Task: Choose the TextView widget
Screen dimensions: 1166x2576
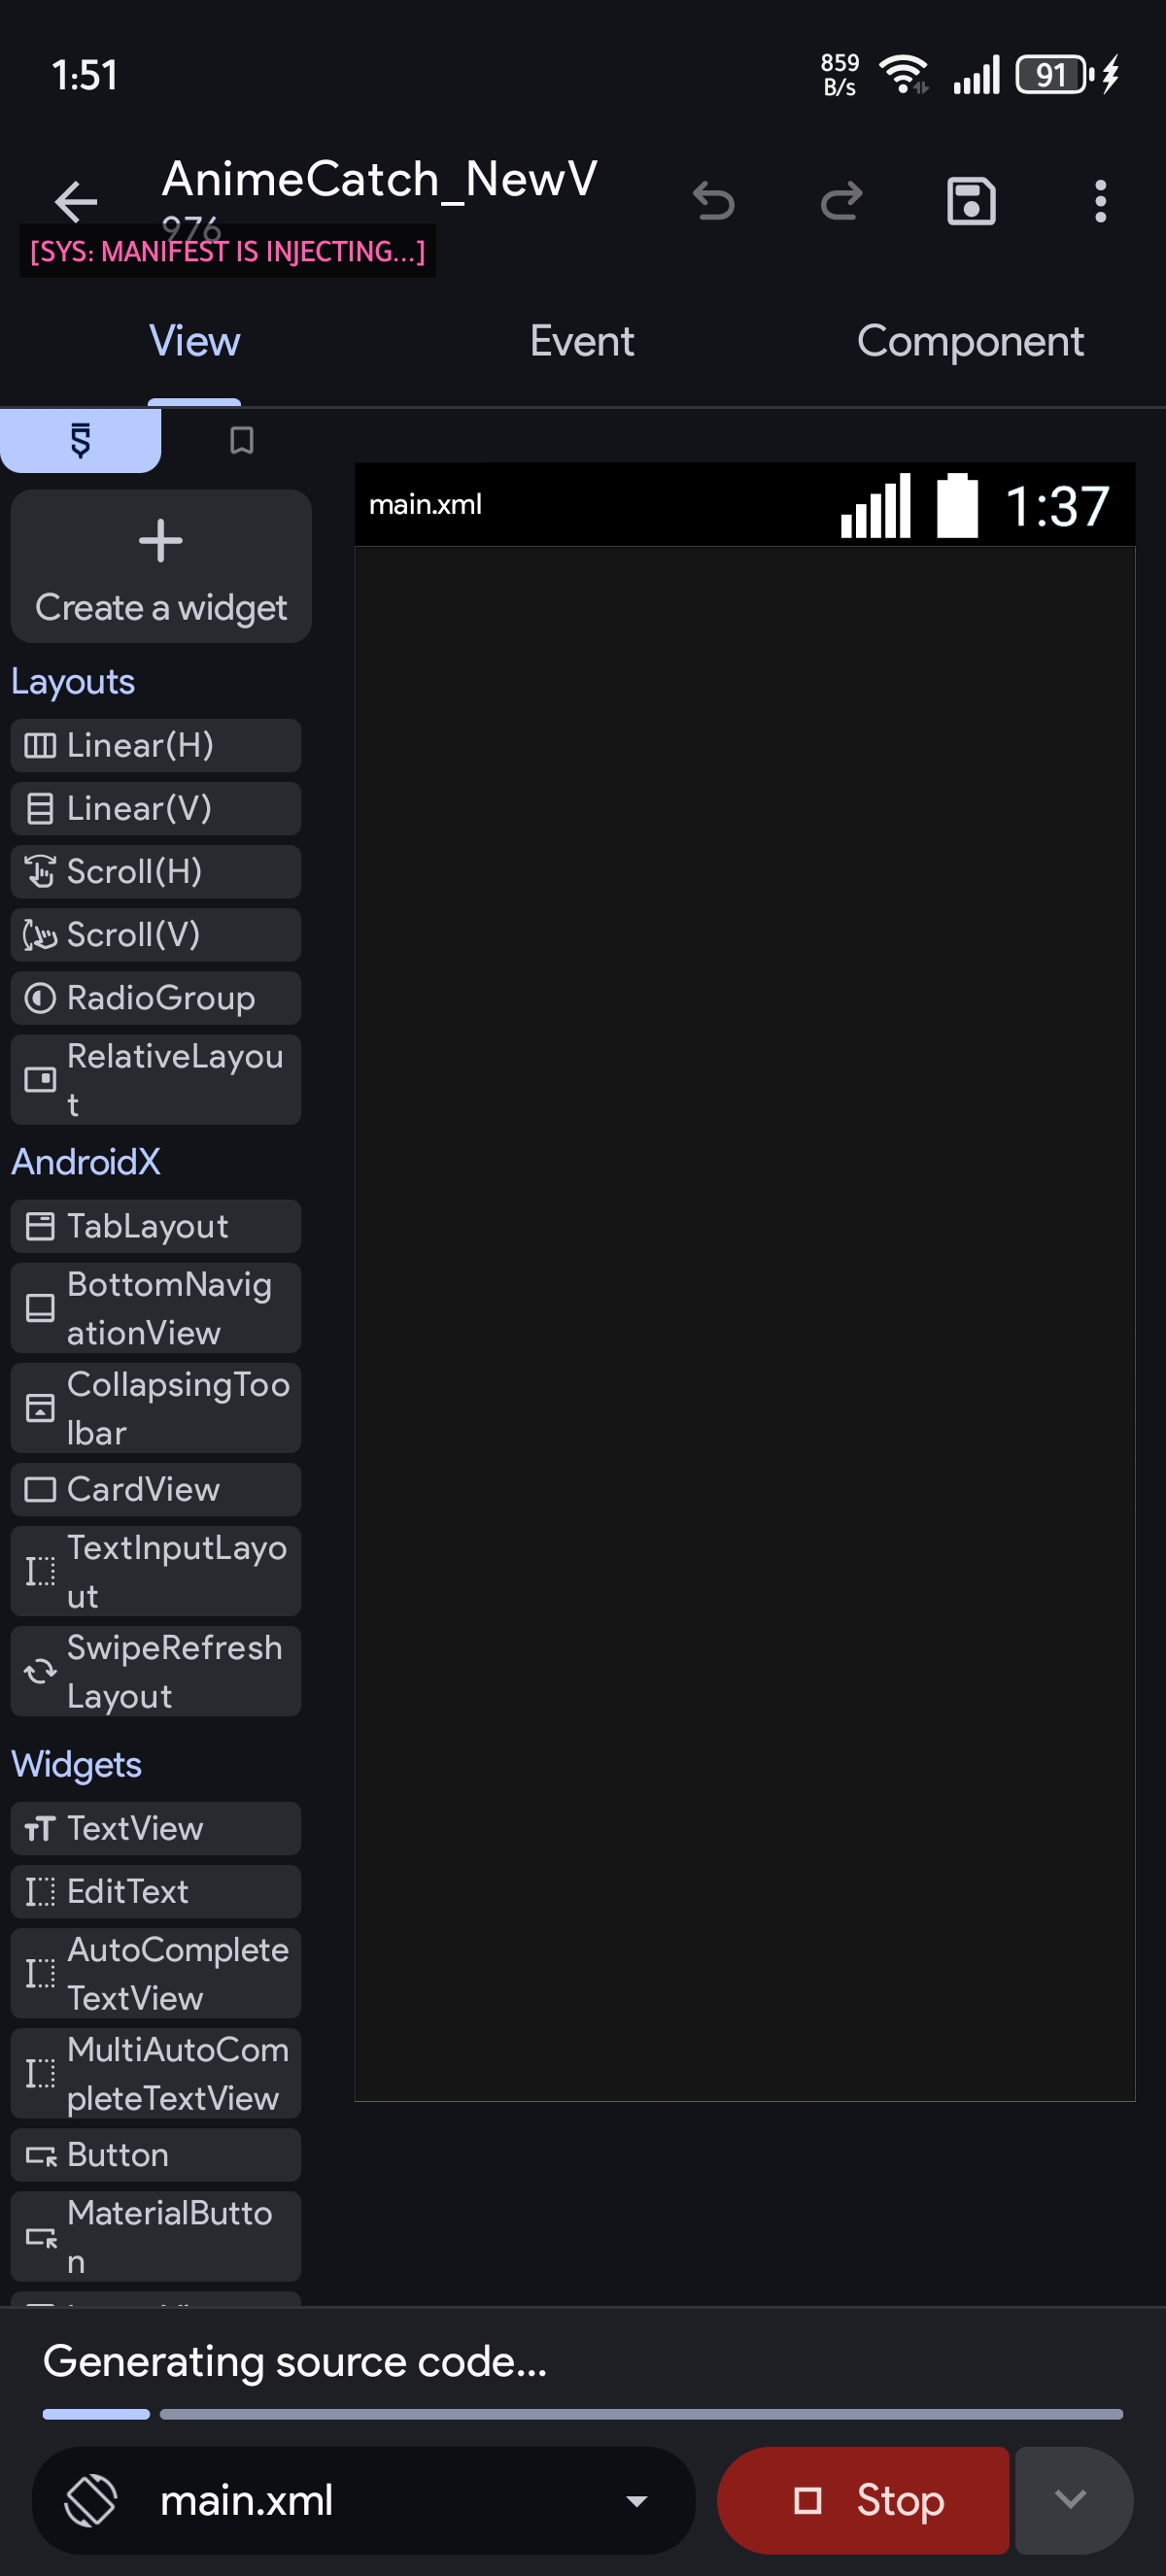Action: [156, 1828]
